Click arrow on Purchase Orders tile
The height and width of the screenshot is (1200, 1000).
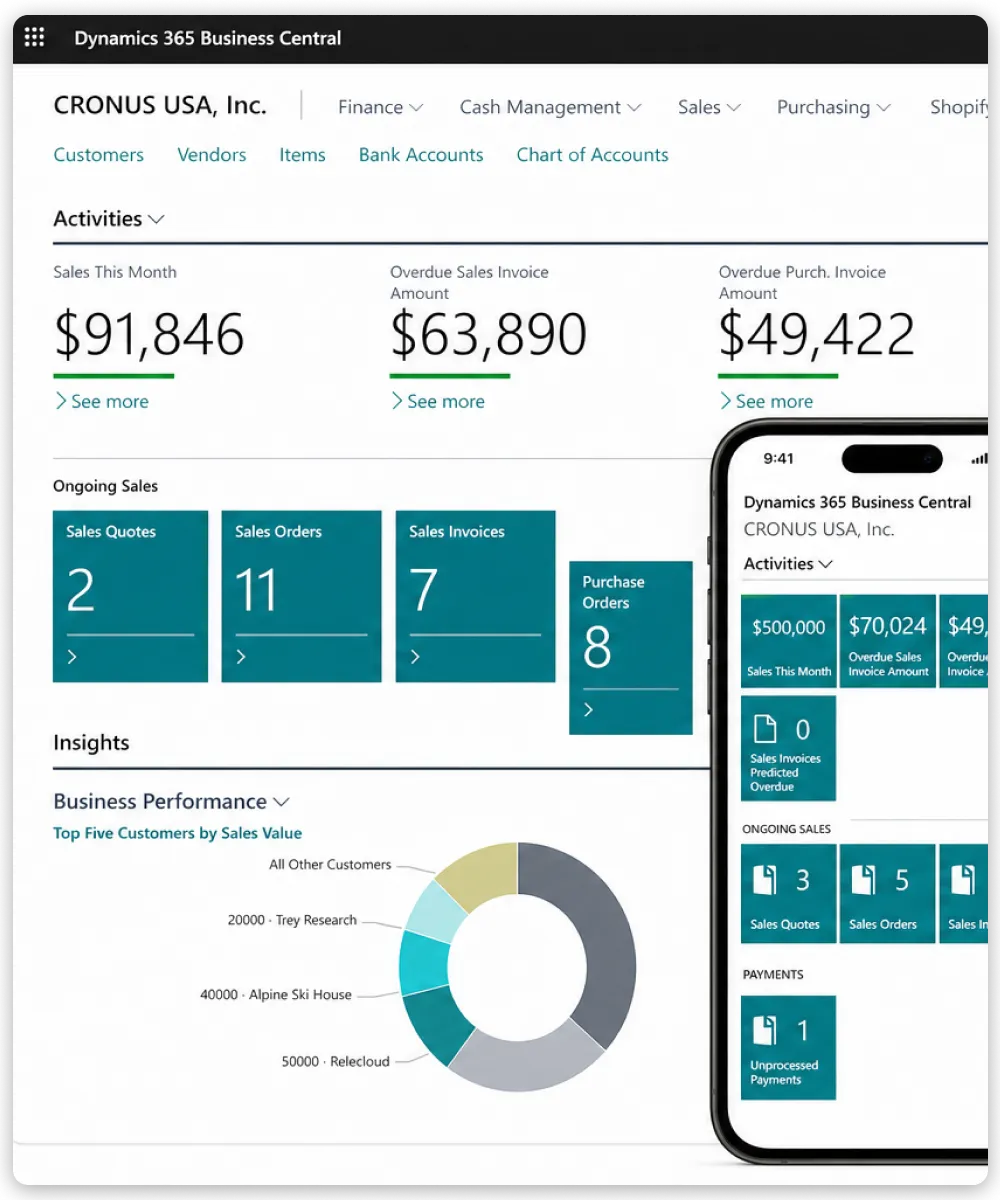589,709
